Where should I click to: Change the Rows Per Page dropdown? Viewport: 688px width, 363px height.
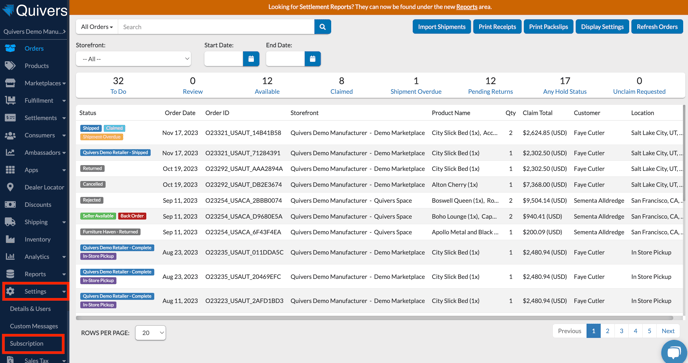[150, 333]
